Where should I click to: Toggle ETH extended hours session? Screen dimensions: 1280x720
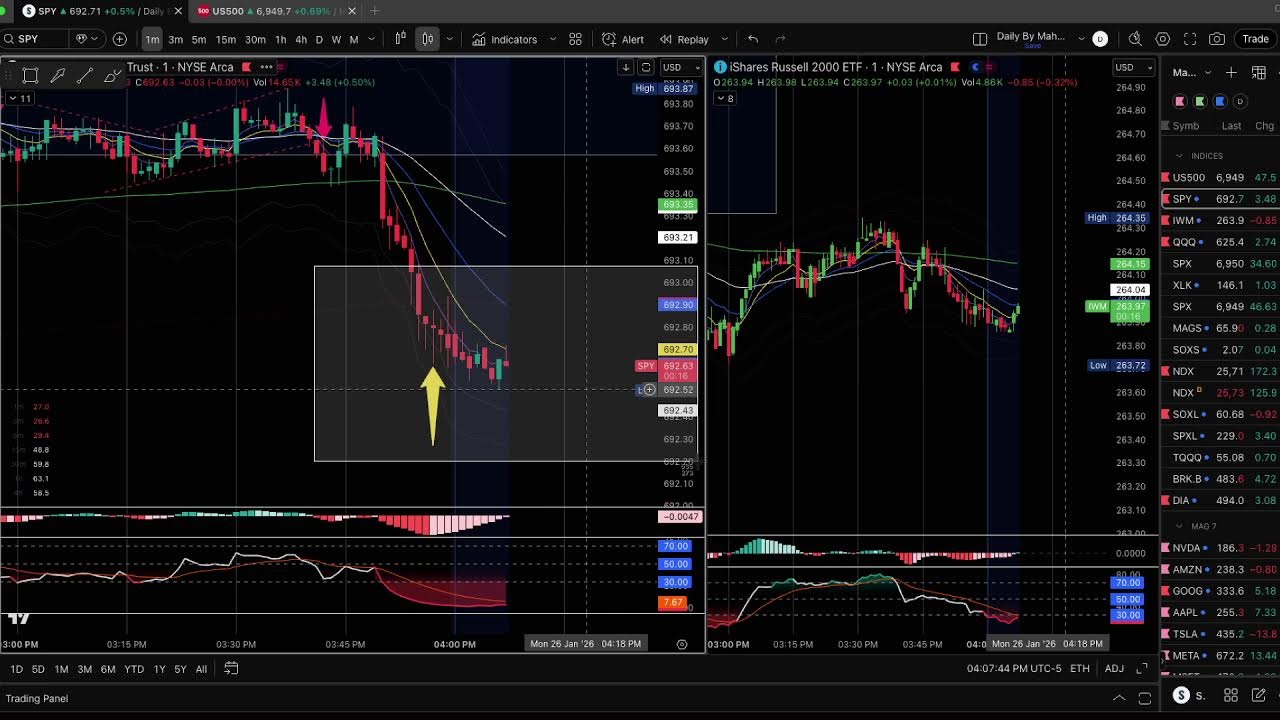point(1080,669)
